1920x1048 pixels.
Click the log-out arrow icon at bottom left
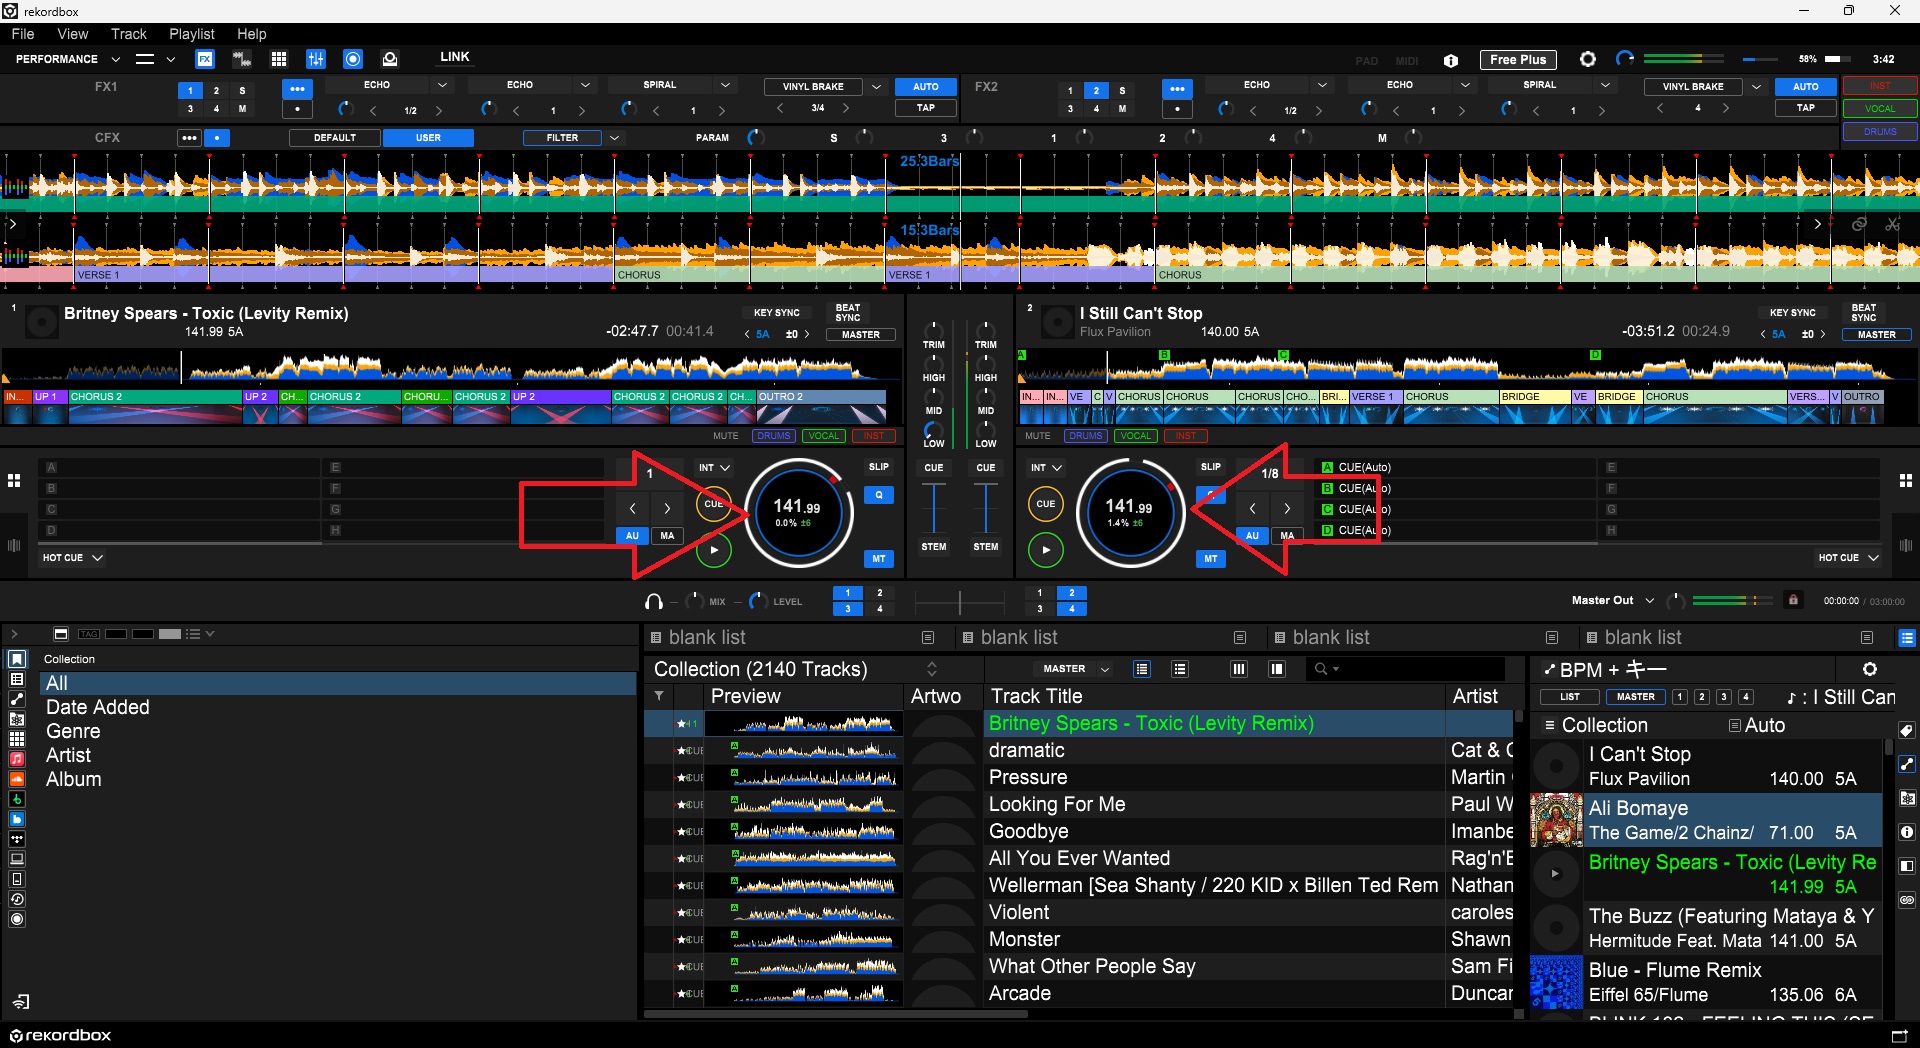pos(21,1002)
